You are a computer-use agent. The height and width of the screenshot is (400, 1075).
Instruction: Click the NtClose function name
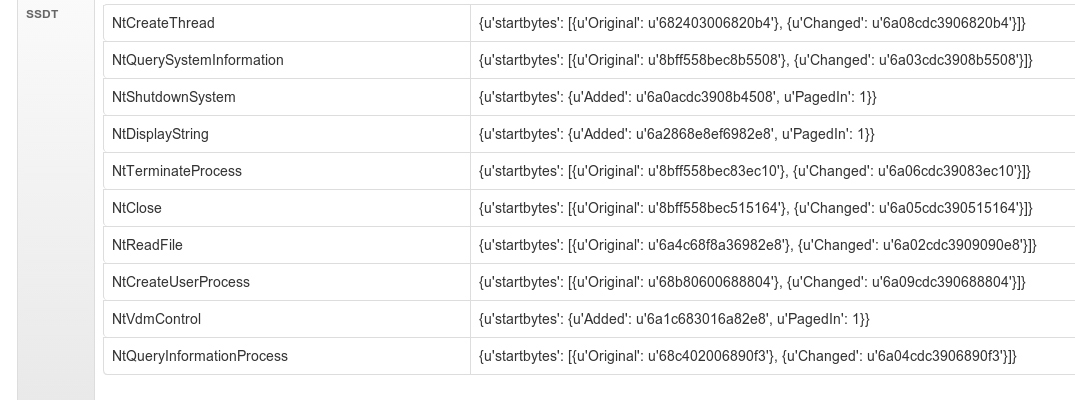(136, 209)
